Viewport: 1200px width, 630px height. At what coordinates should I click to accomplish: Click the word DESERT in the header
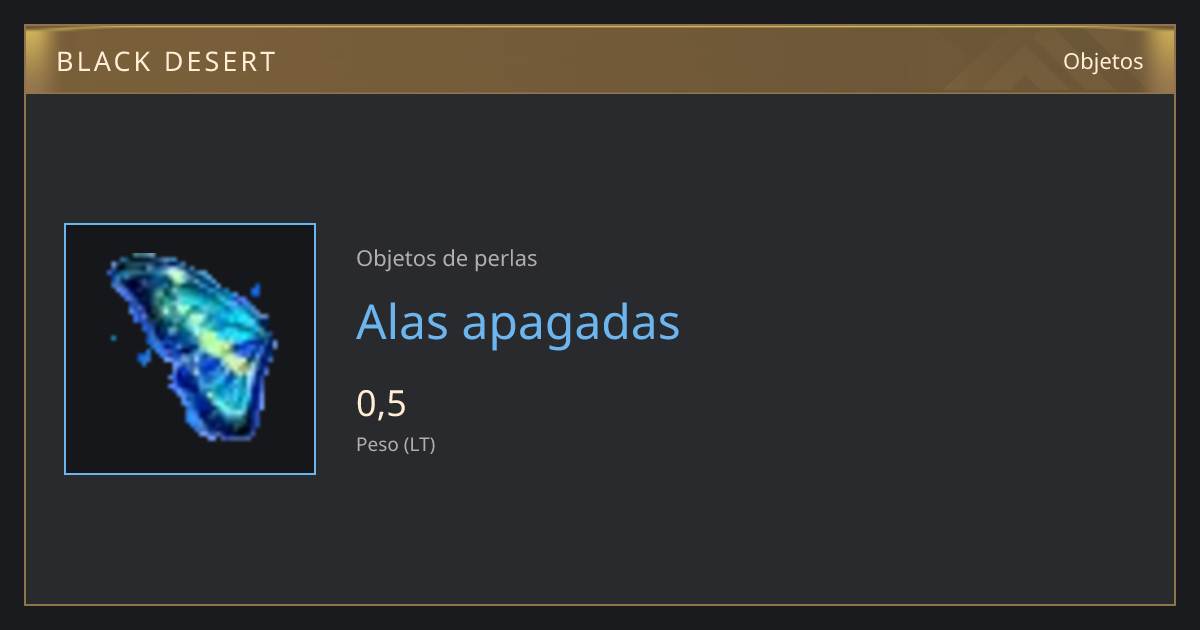pos(220,62)
